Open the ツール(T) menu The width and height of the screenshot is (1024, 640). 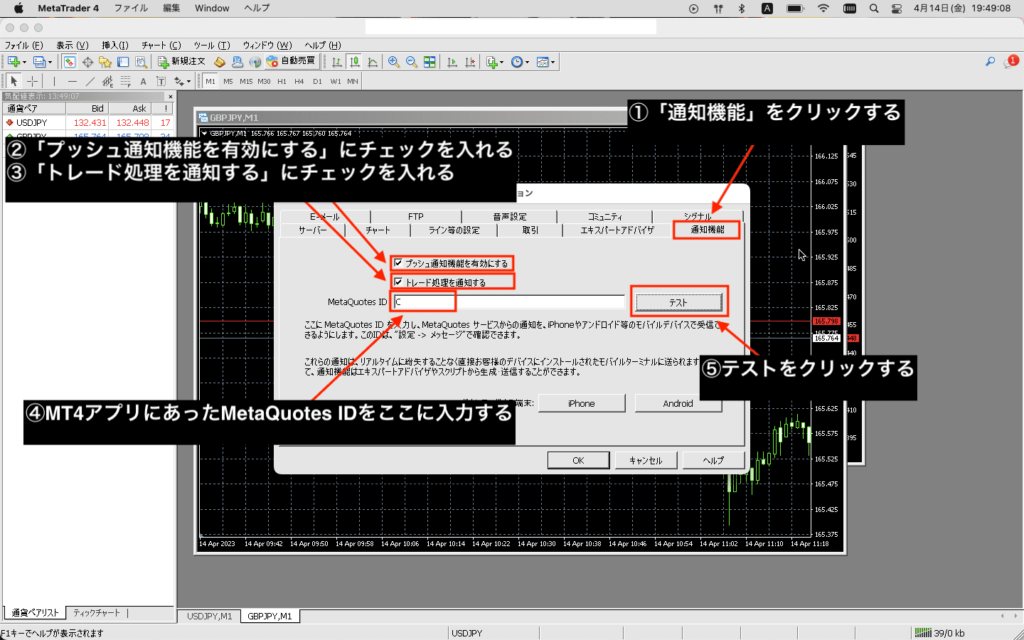point(212,46)
